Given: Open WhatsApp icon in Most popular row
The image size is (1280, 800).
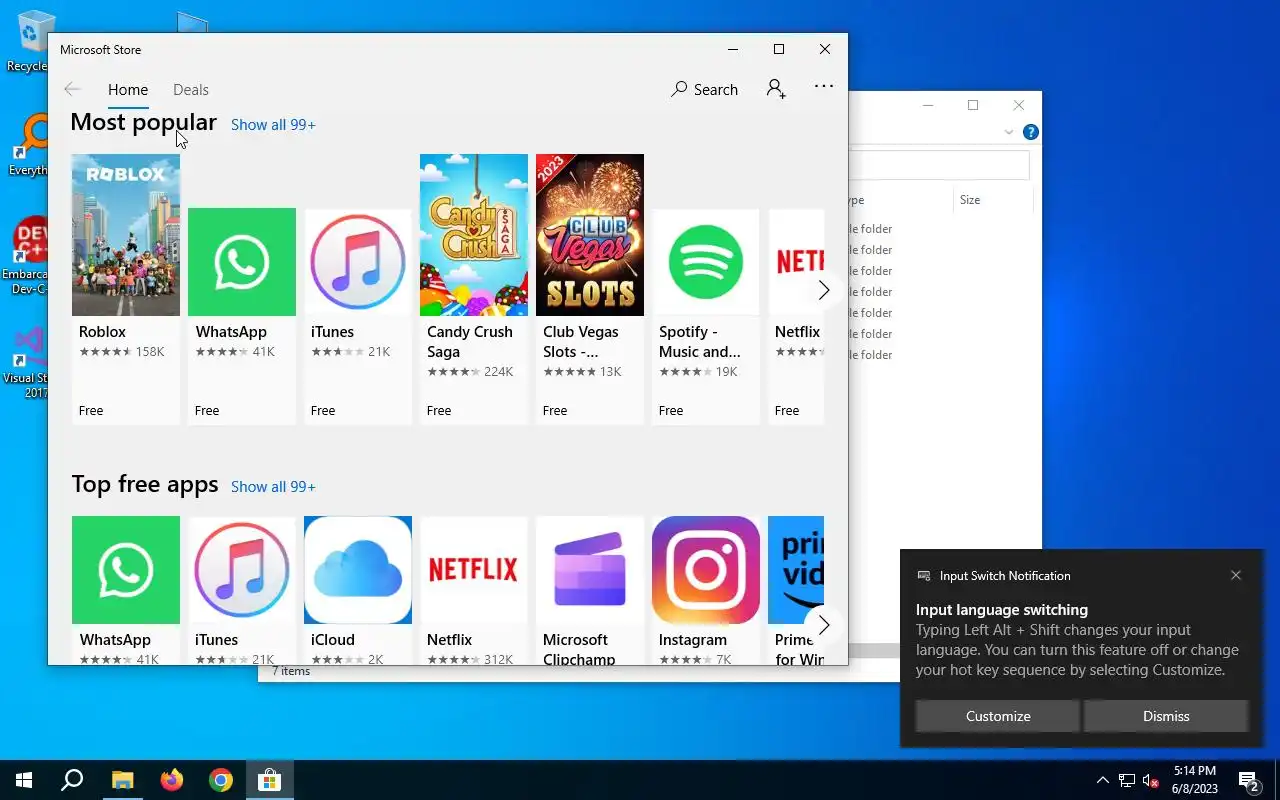Looking at the screenshot, I should 242,262.
